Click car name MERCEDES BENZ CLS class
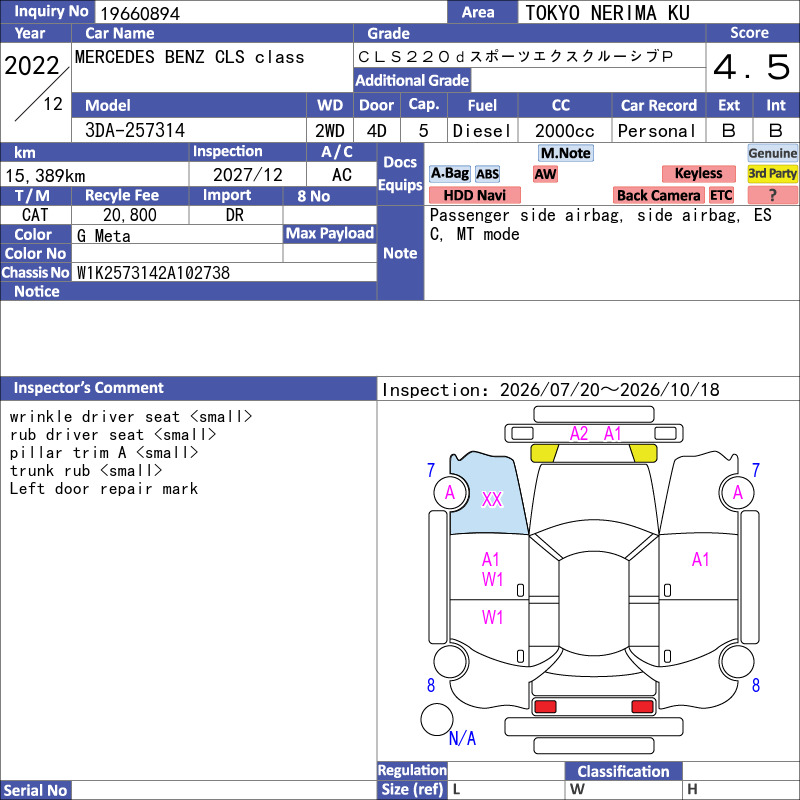The width and height of the screenshot is (800, 800). 189,57
